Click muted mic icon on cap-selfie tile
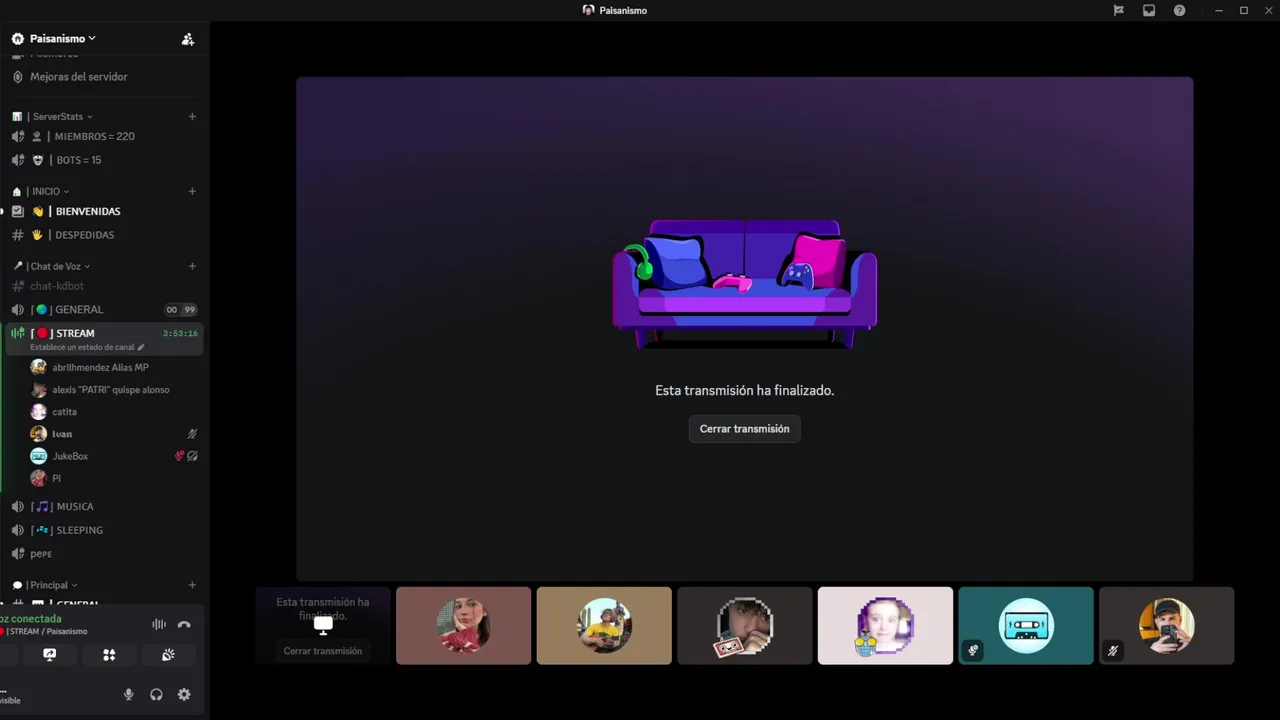Image resolution: width=1280 pixels, height=720 pixels. (x=1113, y=650)
